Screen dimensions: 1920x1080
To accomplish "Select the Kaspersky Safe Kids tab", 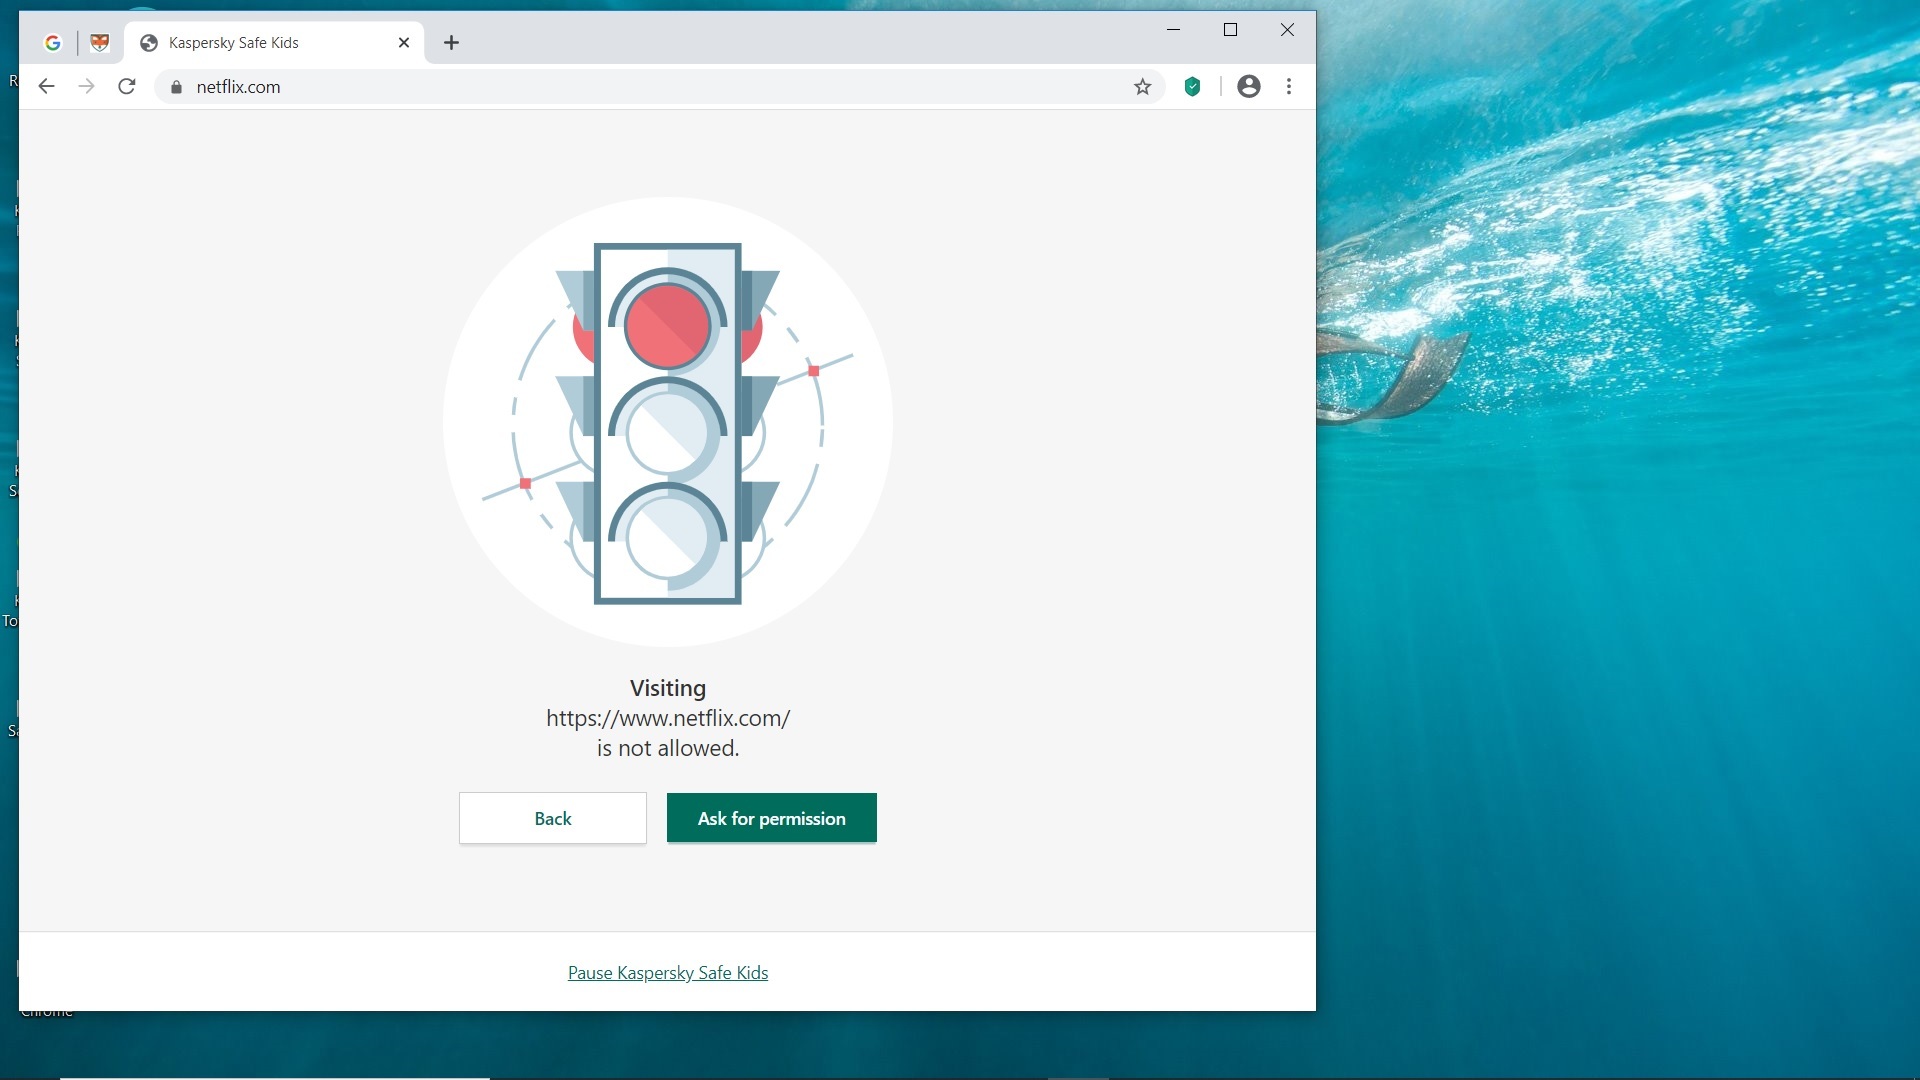I will click(x=260, y=42).
